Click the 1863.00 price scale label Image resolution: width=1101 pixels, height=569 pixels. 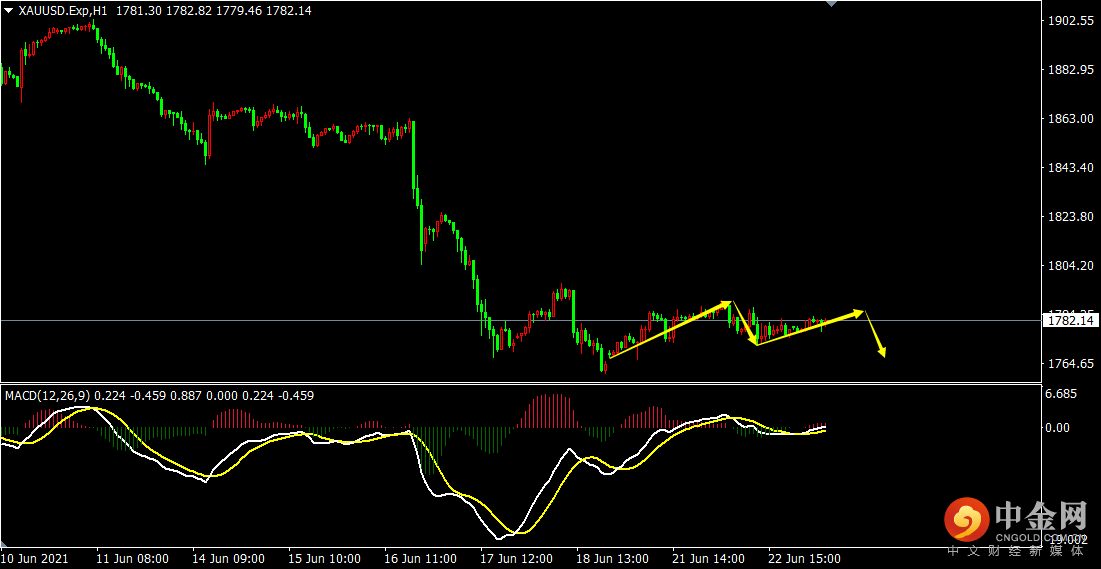tap(1070, 119)
